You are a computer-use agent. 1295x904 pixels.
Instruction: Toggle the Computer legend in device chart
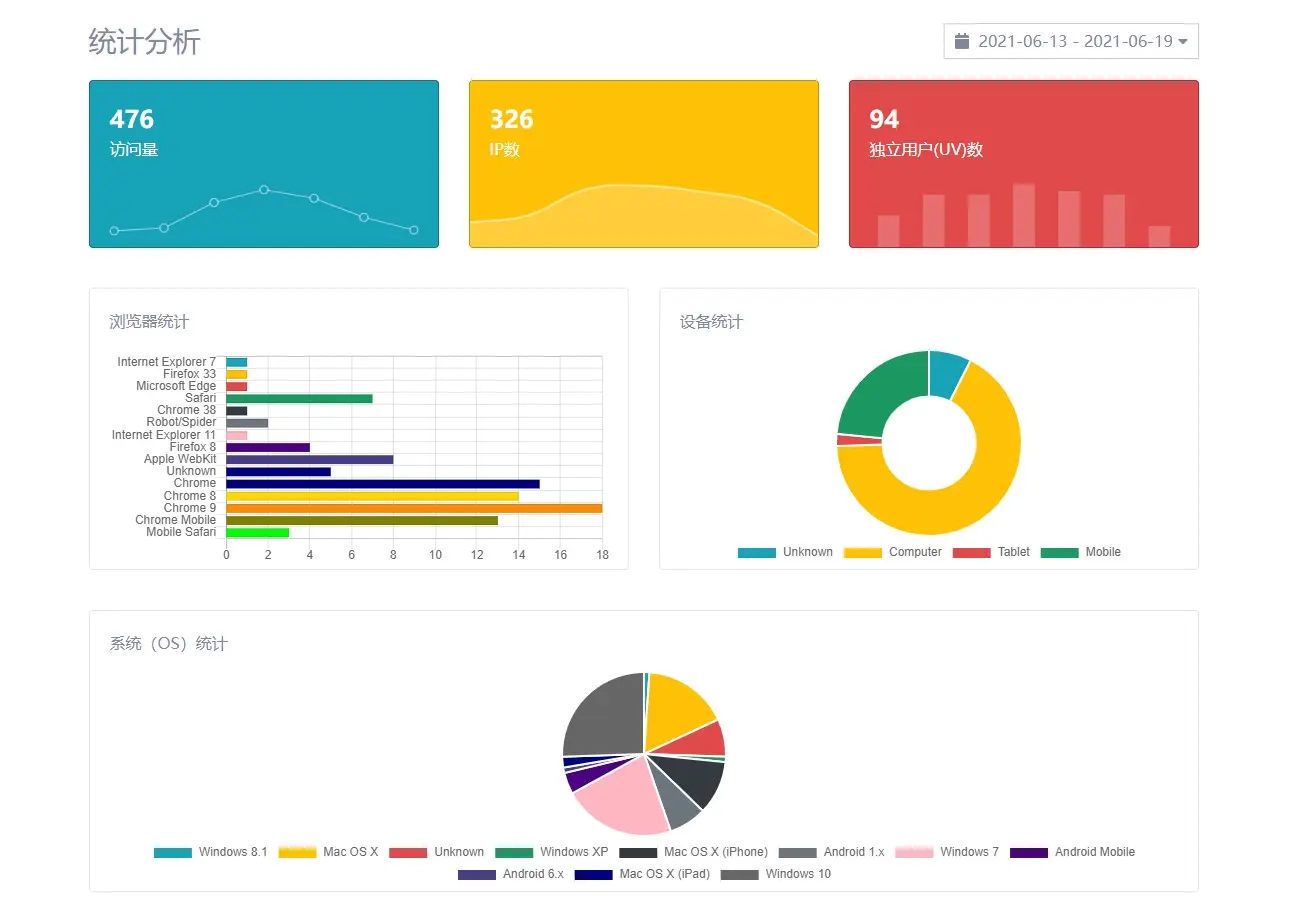pyautogui.click(x=892, y=552)
